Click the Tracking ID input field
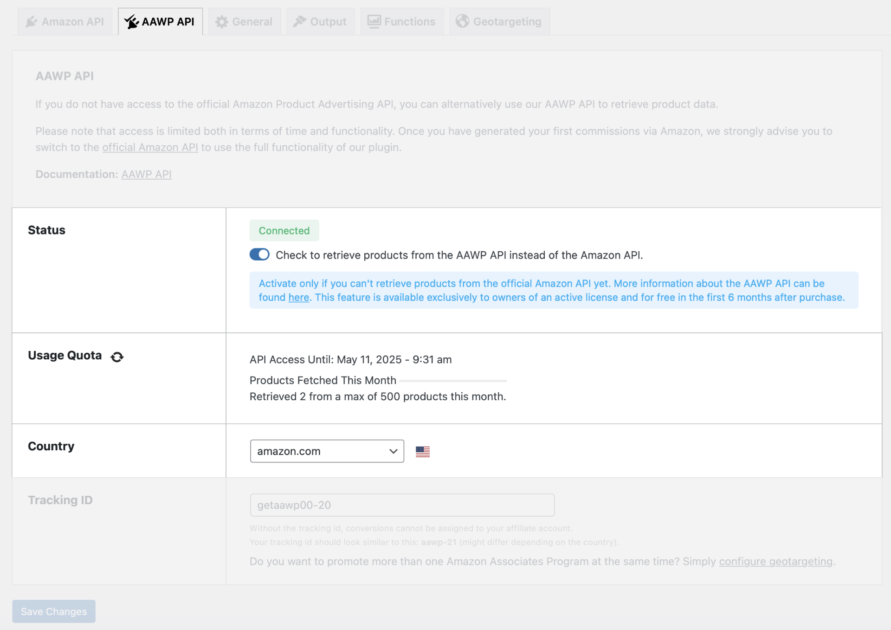The width and height of the screenshot is (891, 630). (x=402, y=505)
